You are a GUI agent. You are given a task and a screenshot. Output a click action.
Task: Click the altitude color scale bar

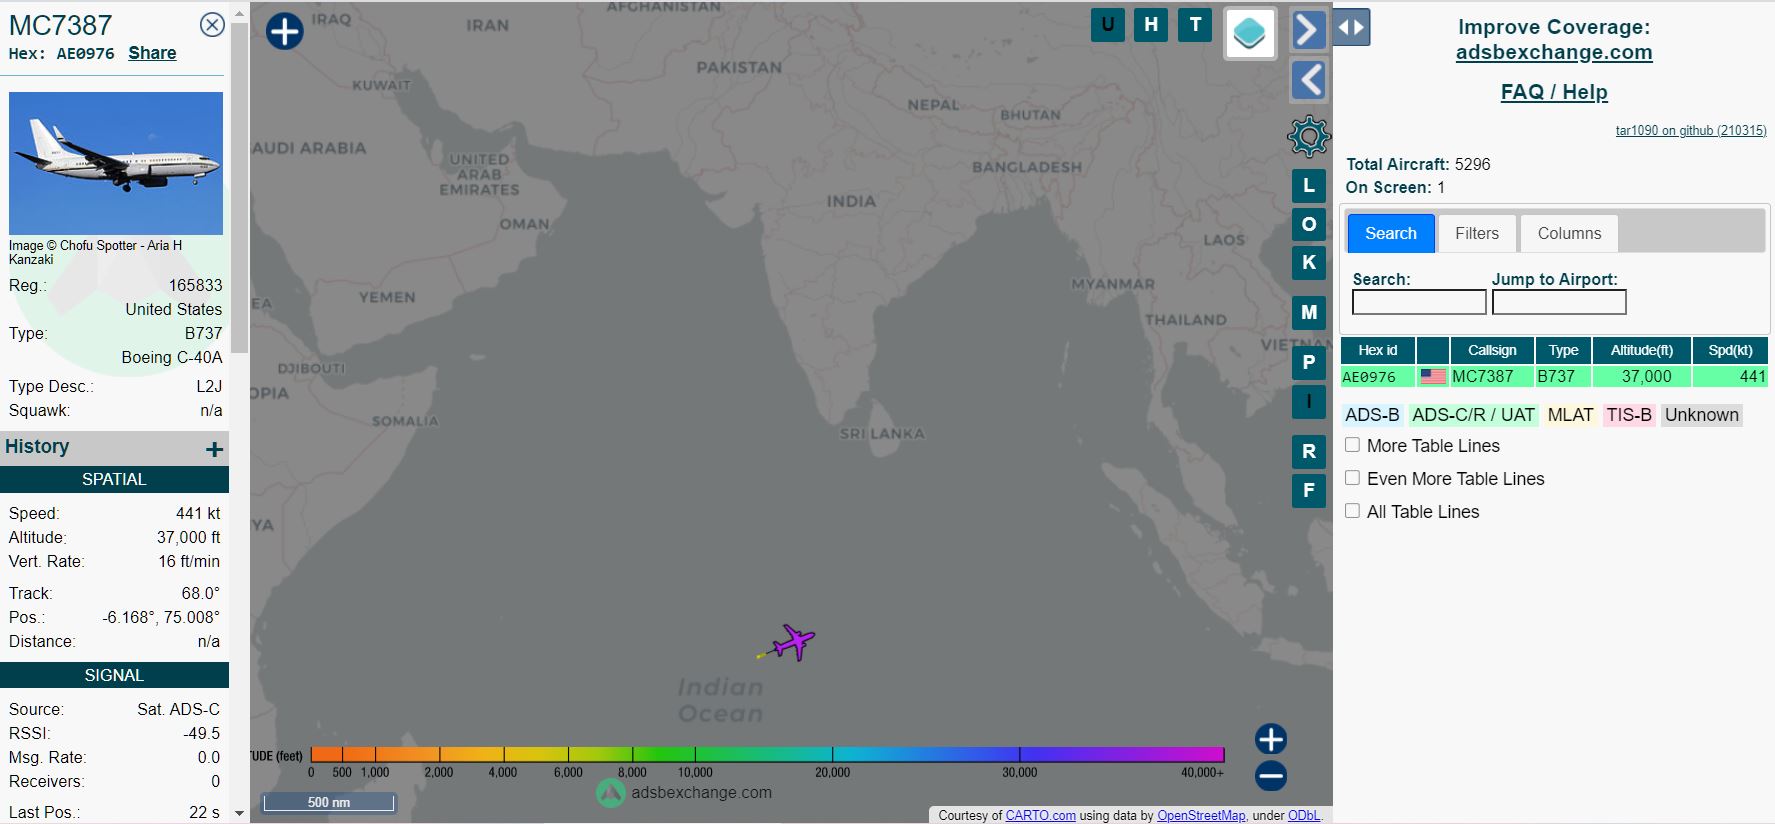[x=767, y=754]
